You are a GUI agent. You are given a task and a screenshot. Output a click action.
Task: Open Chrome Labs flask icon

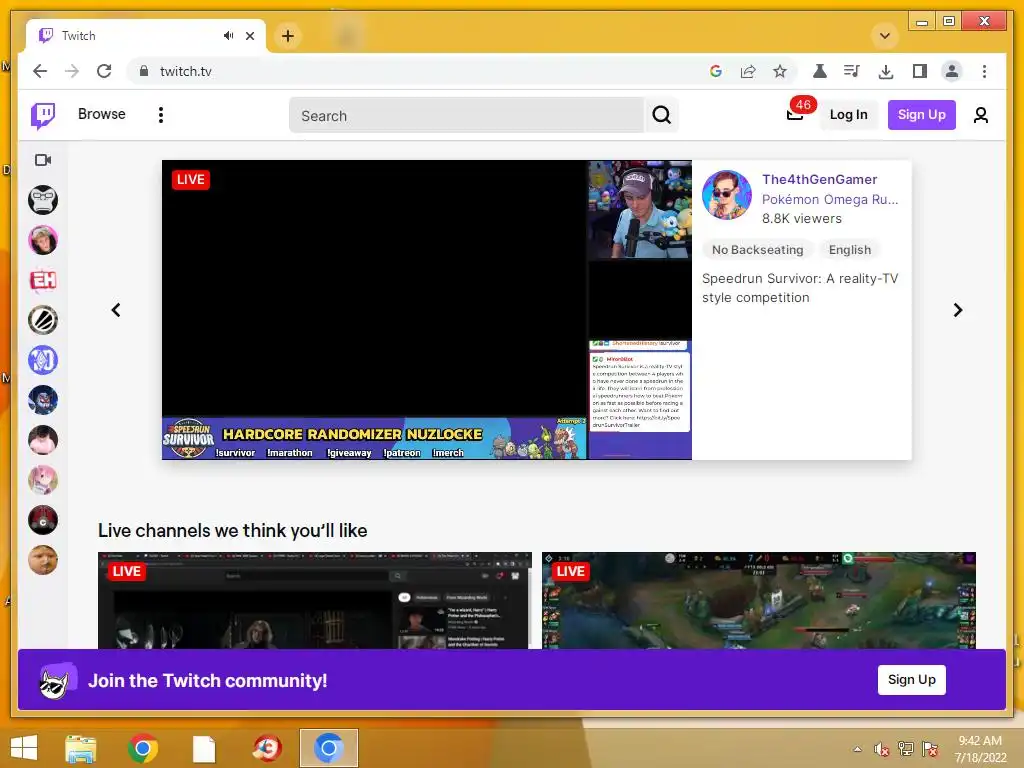pos(820,71)
